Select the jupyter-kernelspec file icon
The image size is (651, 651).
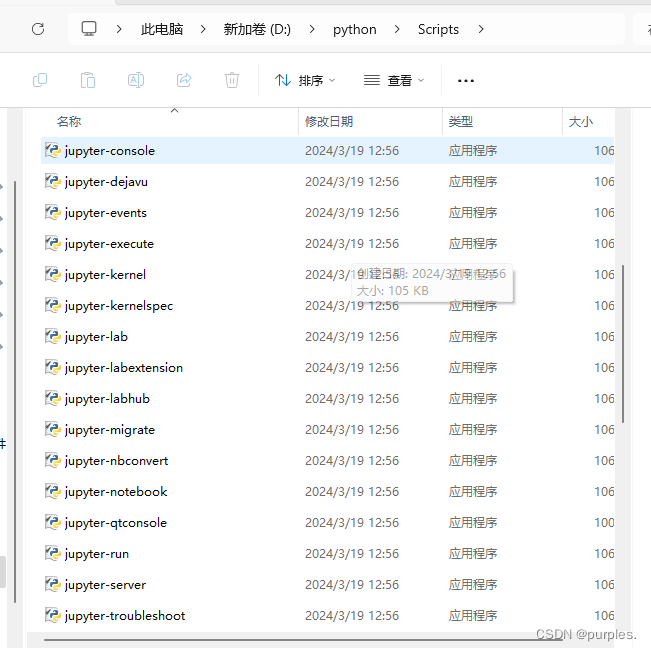coord(53,306)
